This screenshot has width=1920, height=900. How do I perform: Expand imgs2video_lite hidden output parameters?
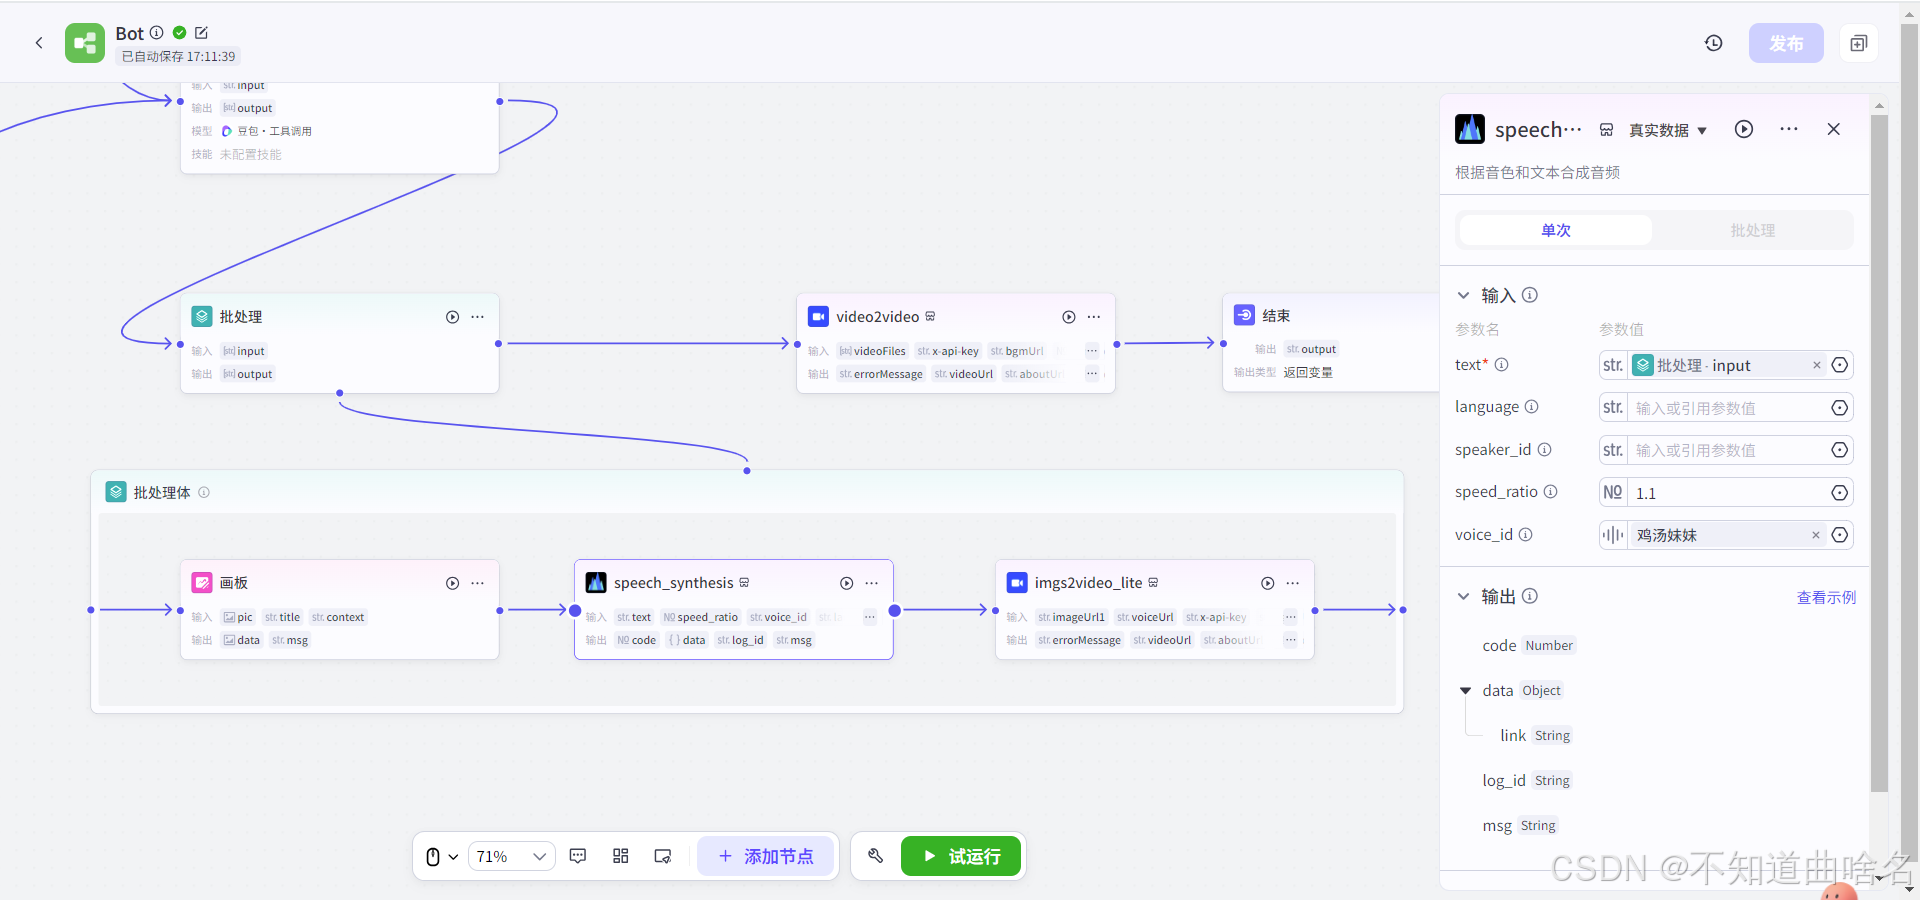point(1291,640)
